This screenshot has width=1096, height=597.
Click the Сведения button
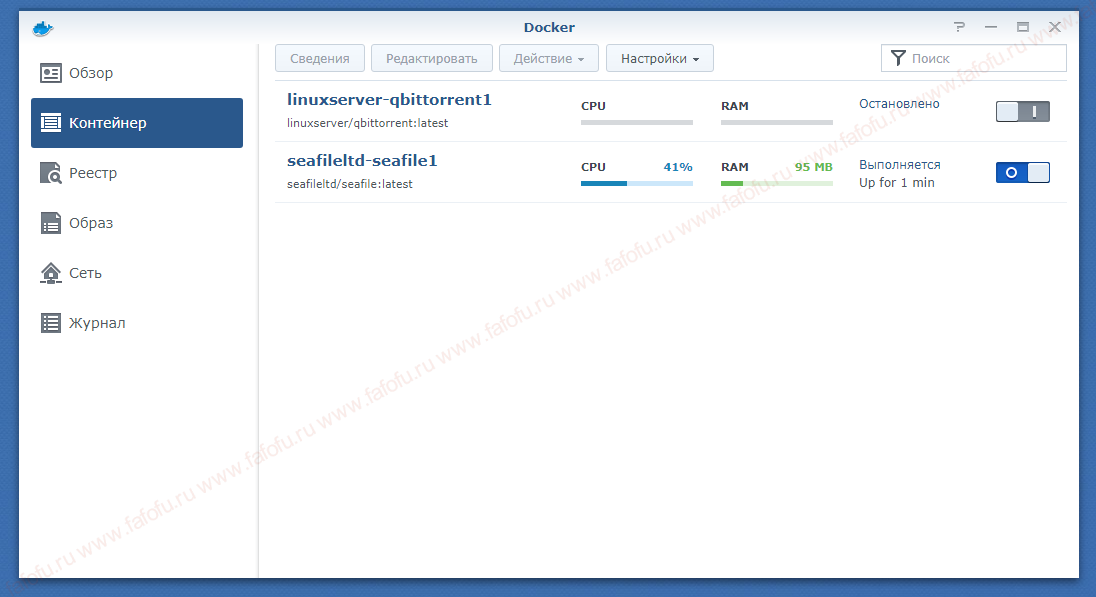click(x=320, y=59)
